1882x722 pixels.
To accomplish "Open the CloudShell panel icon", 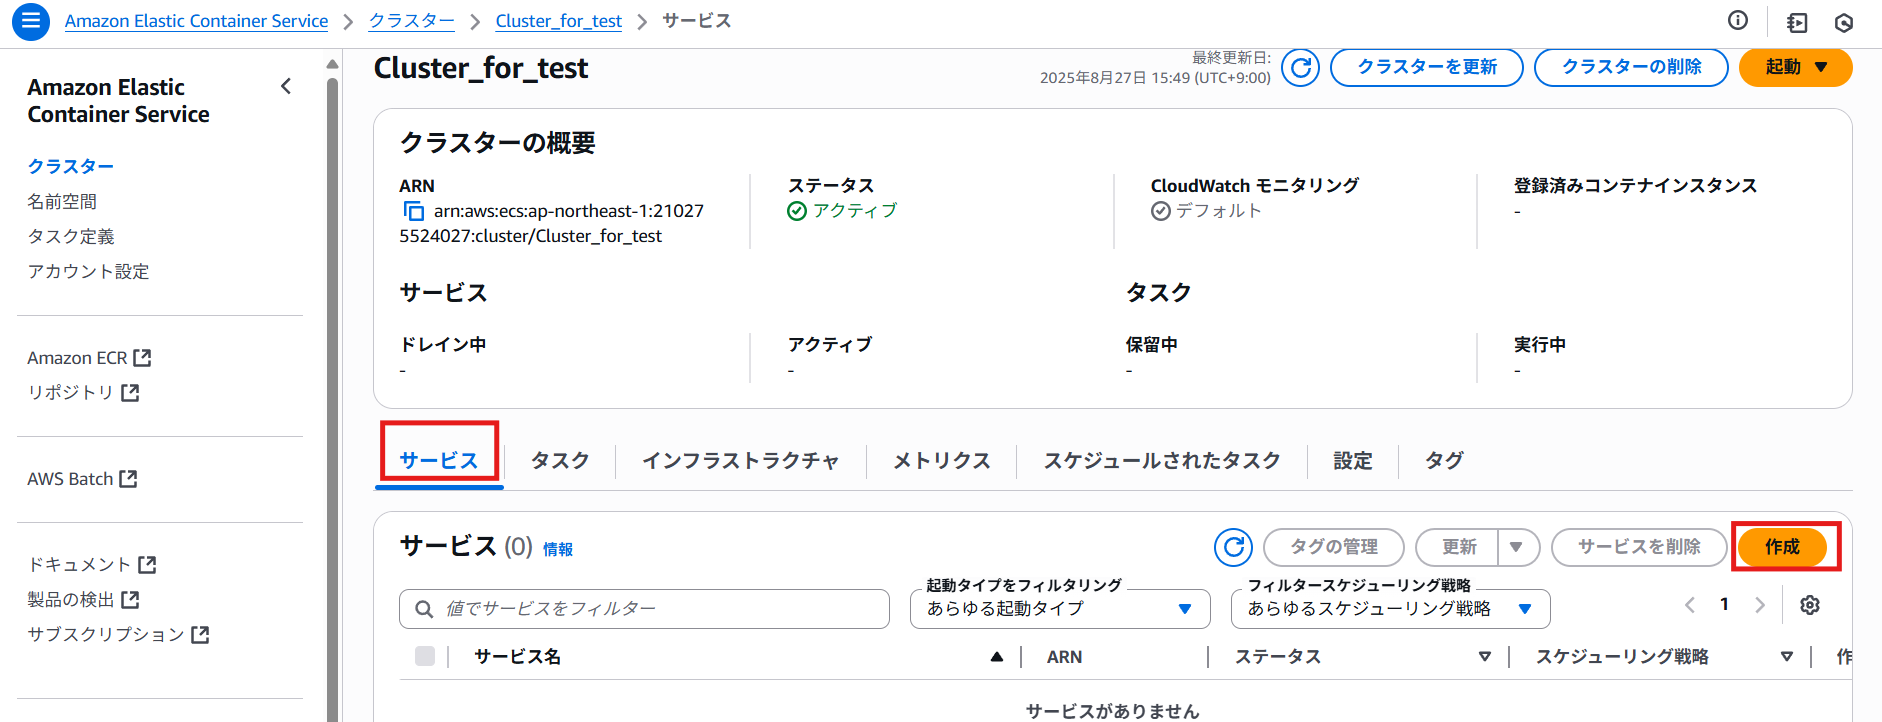I will (1797, 22).
